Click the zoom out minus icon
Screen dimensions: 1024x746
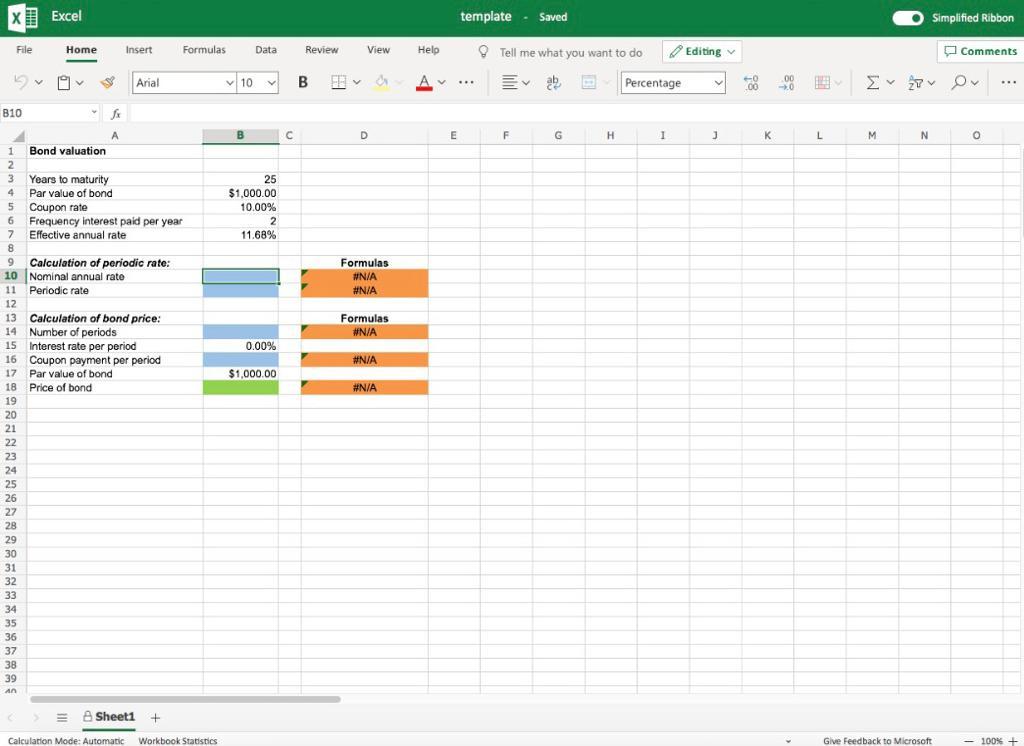click(969, 741)
